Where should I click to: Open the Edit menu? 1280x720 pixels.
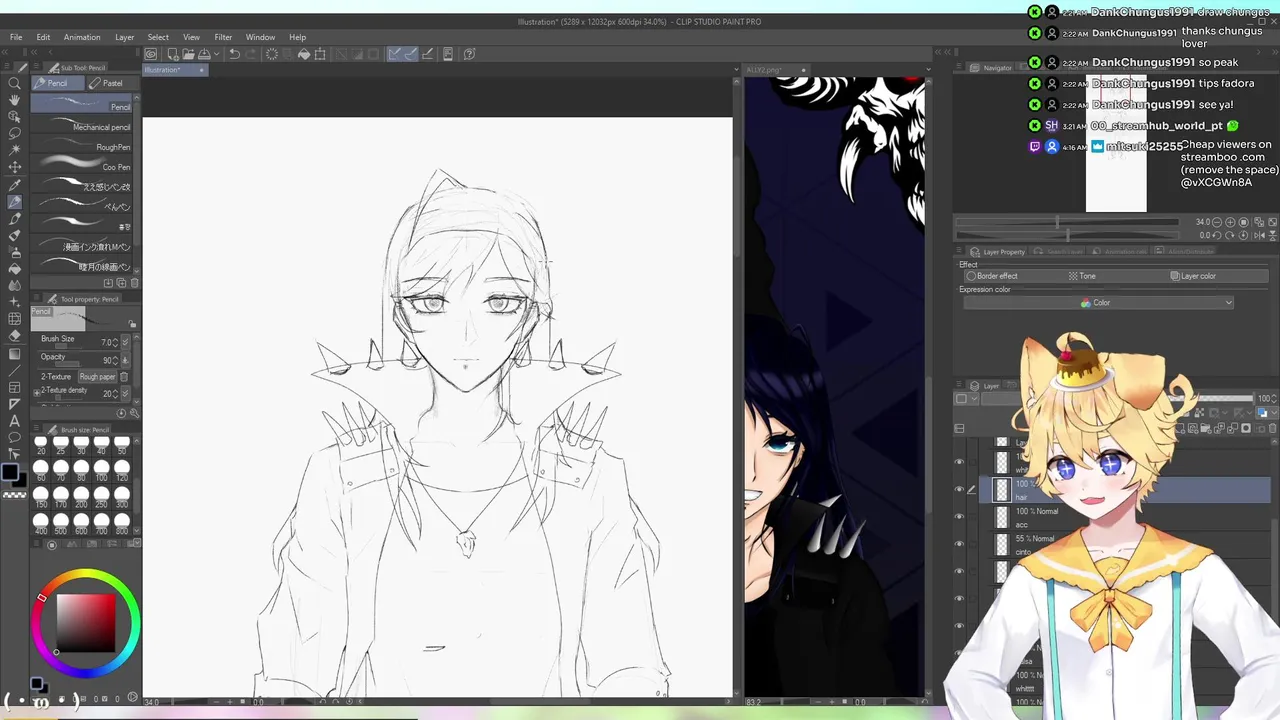point(43,37)
